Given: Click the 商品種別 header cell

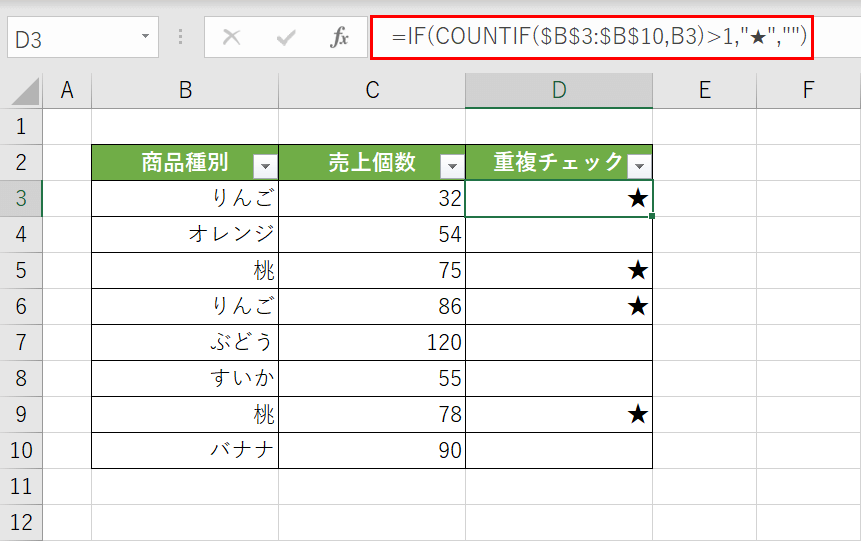Looking at the screenshot, I should 185,163.
